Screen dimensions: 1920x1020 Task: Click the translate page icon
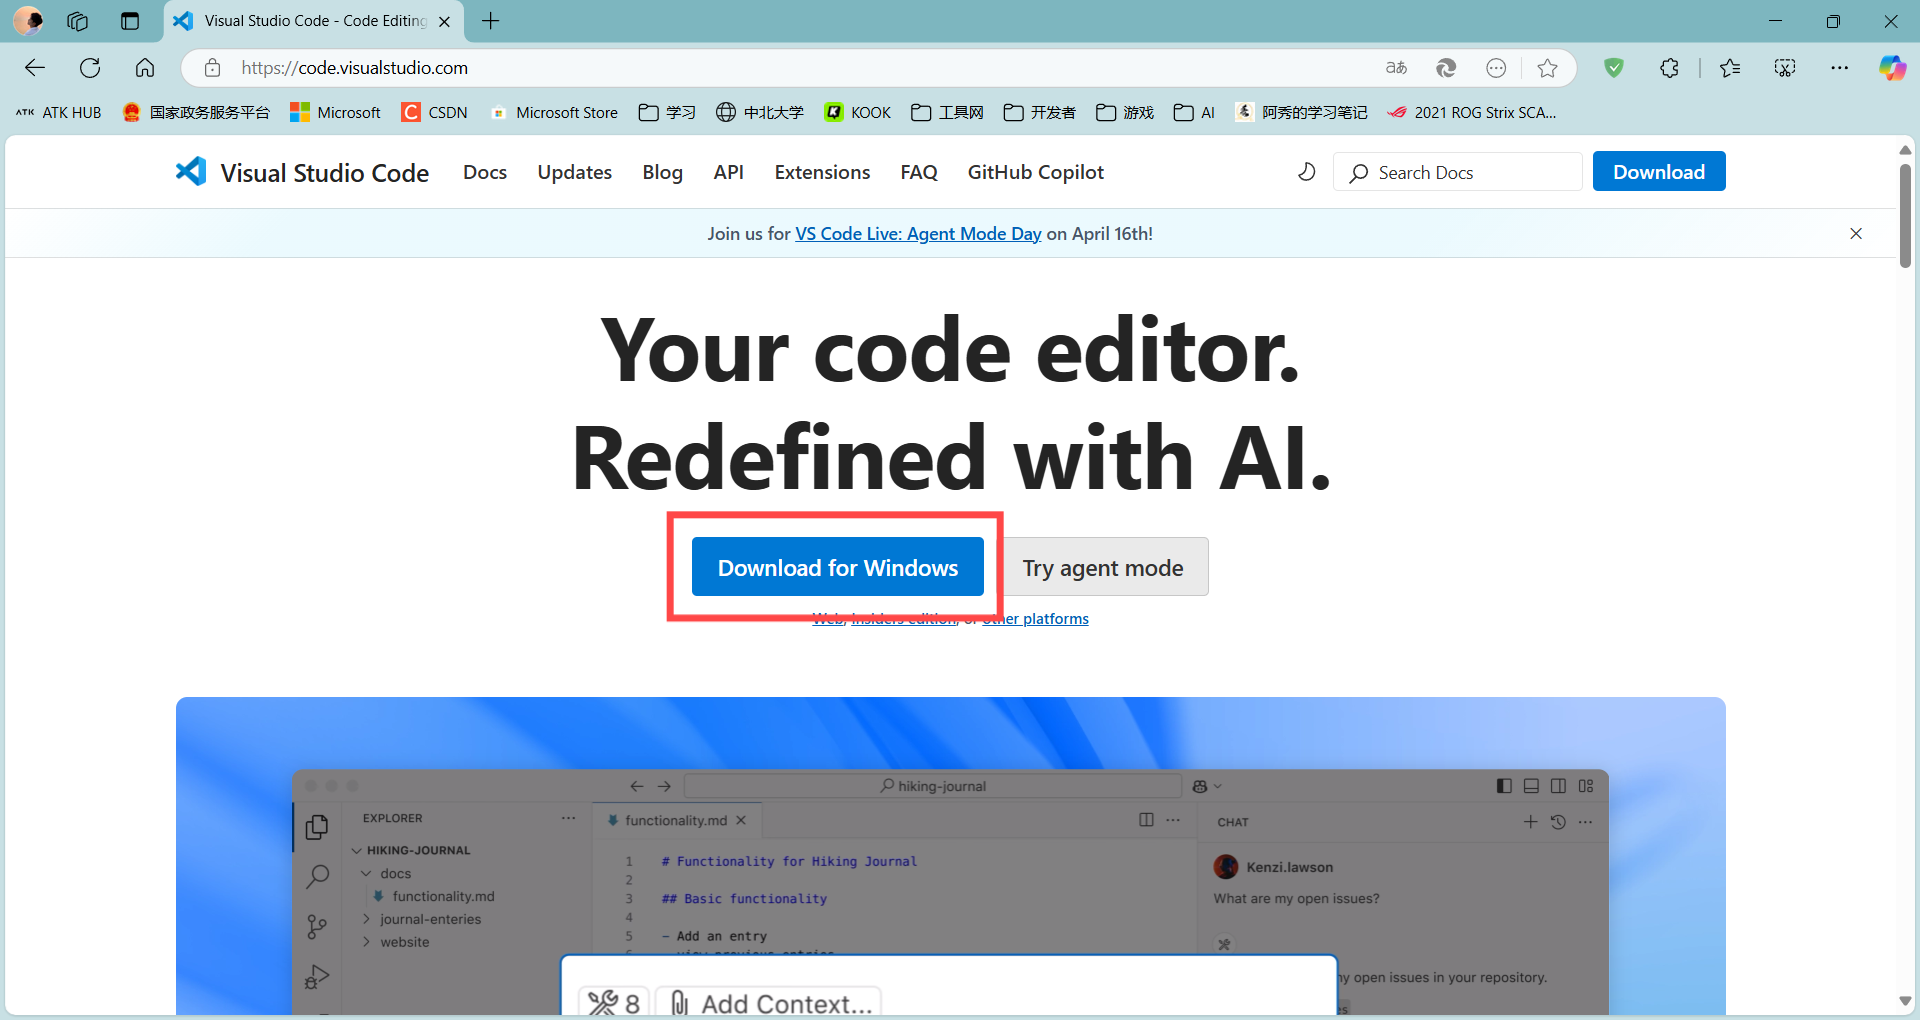[x=1396, y=68]
